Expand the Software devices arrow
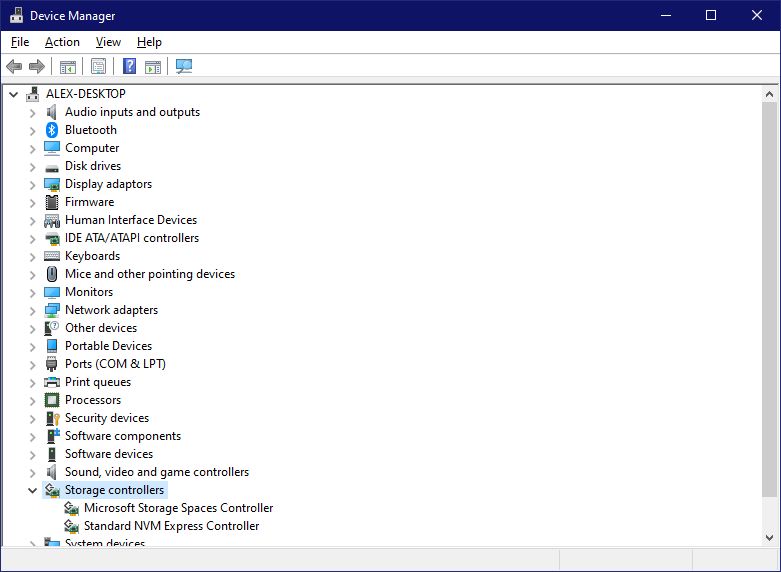Image resolution: width=781 pixels, height=572 pixels. click(x=32, y=455)
